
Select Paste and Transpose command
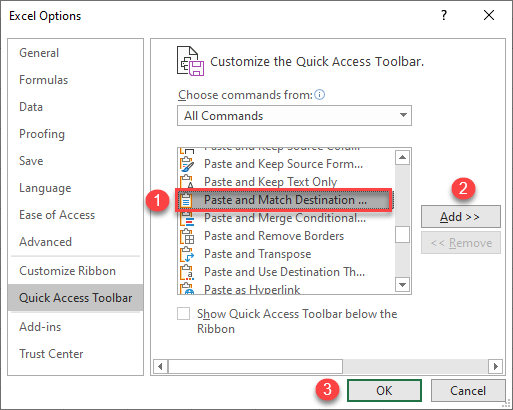click(x=286, y=254)
